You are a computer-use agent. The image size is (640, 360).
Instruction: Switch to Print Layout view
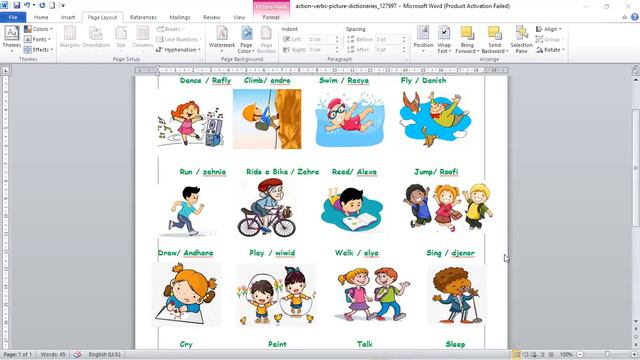[517, 354]
